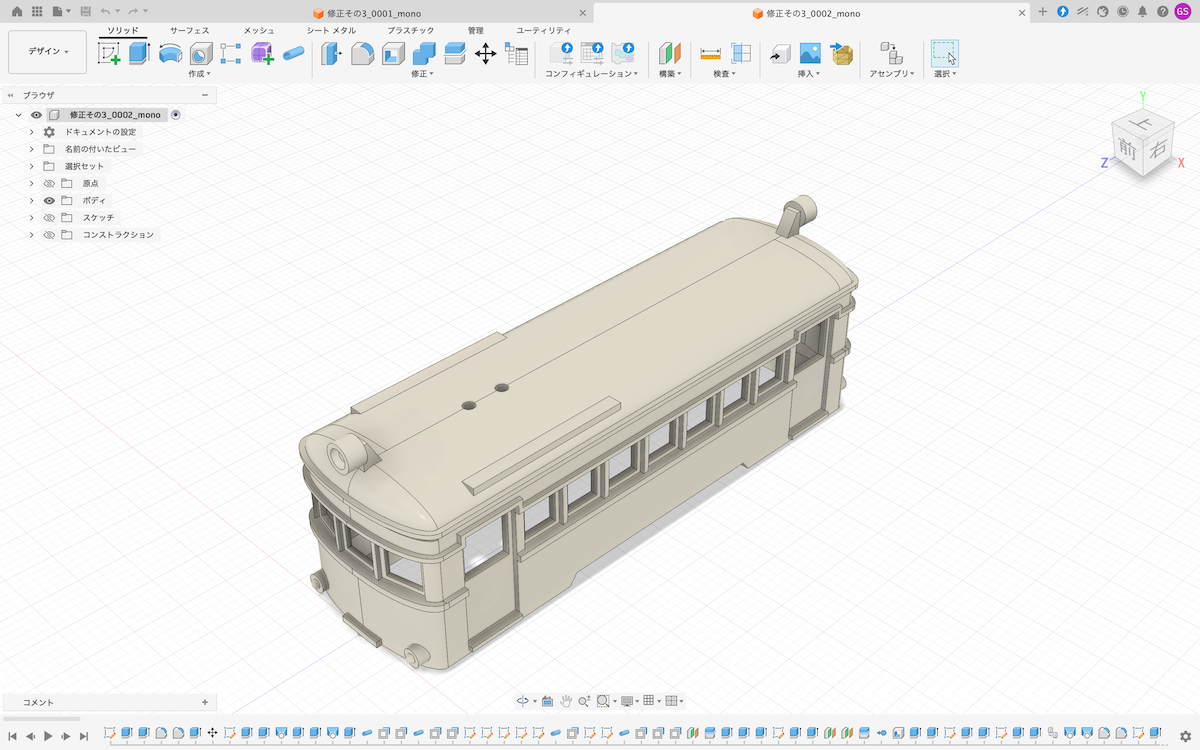Play the timeline

(x=47, y=736)
